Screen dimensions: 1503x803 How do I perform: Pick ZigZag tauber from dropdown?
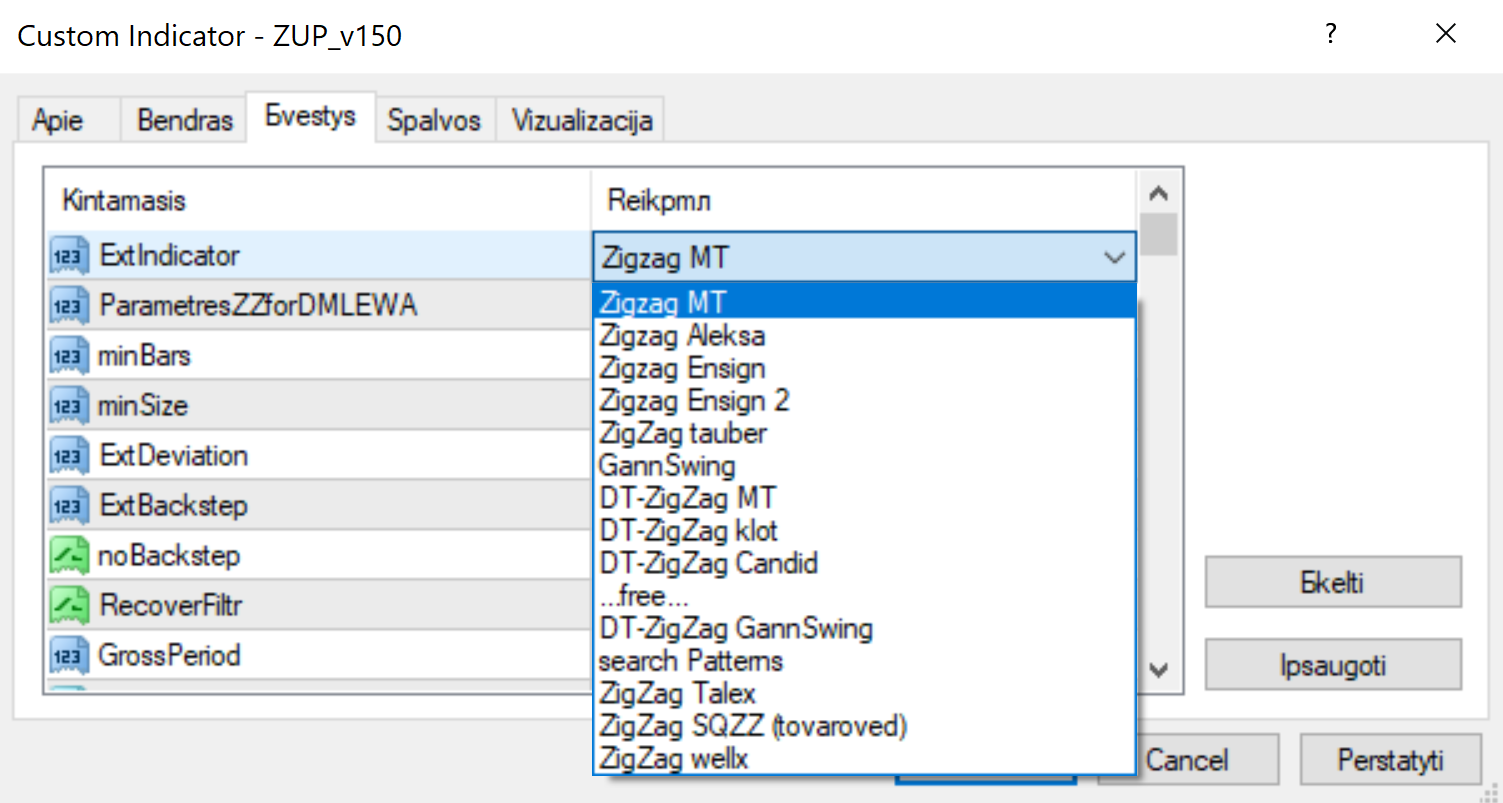(x=864, y=433)
